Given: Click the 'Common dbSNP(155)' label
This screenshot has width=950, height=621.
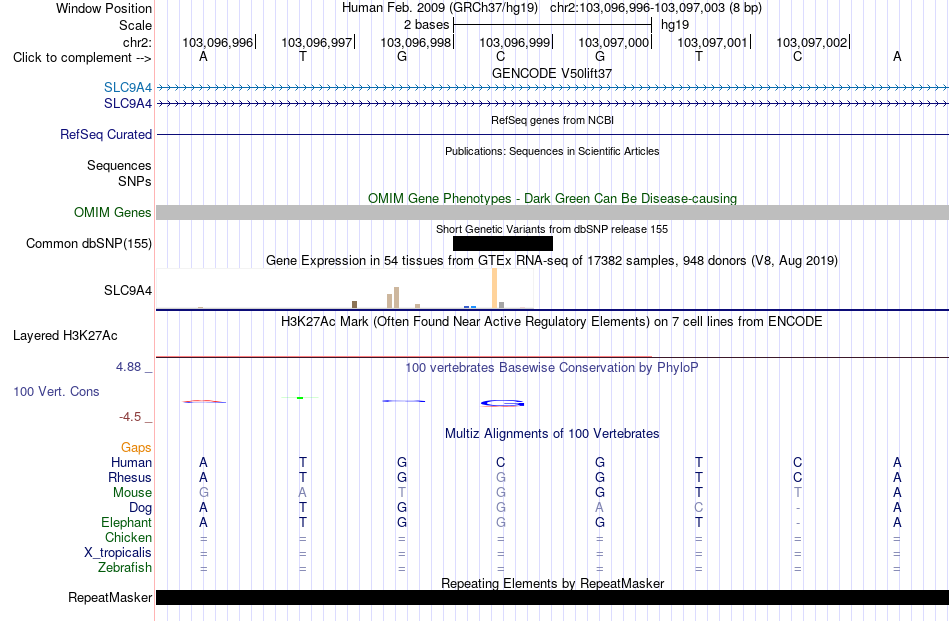Looking at the screenshot, I should [x=88, y=244].
